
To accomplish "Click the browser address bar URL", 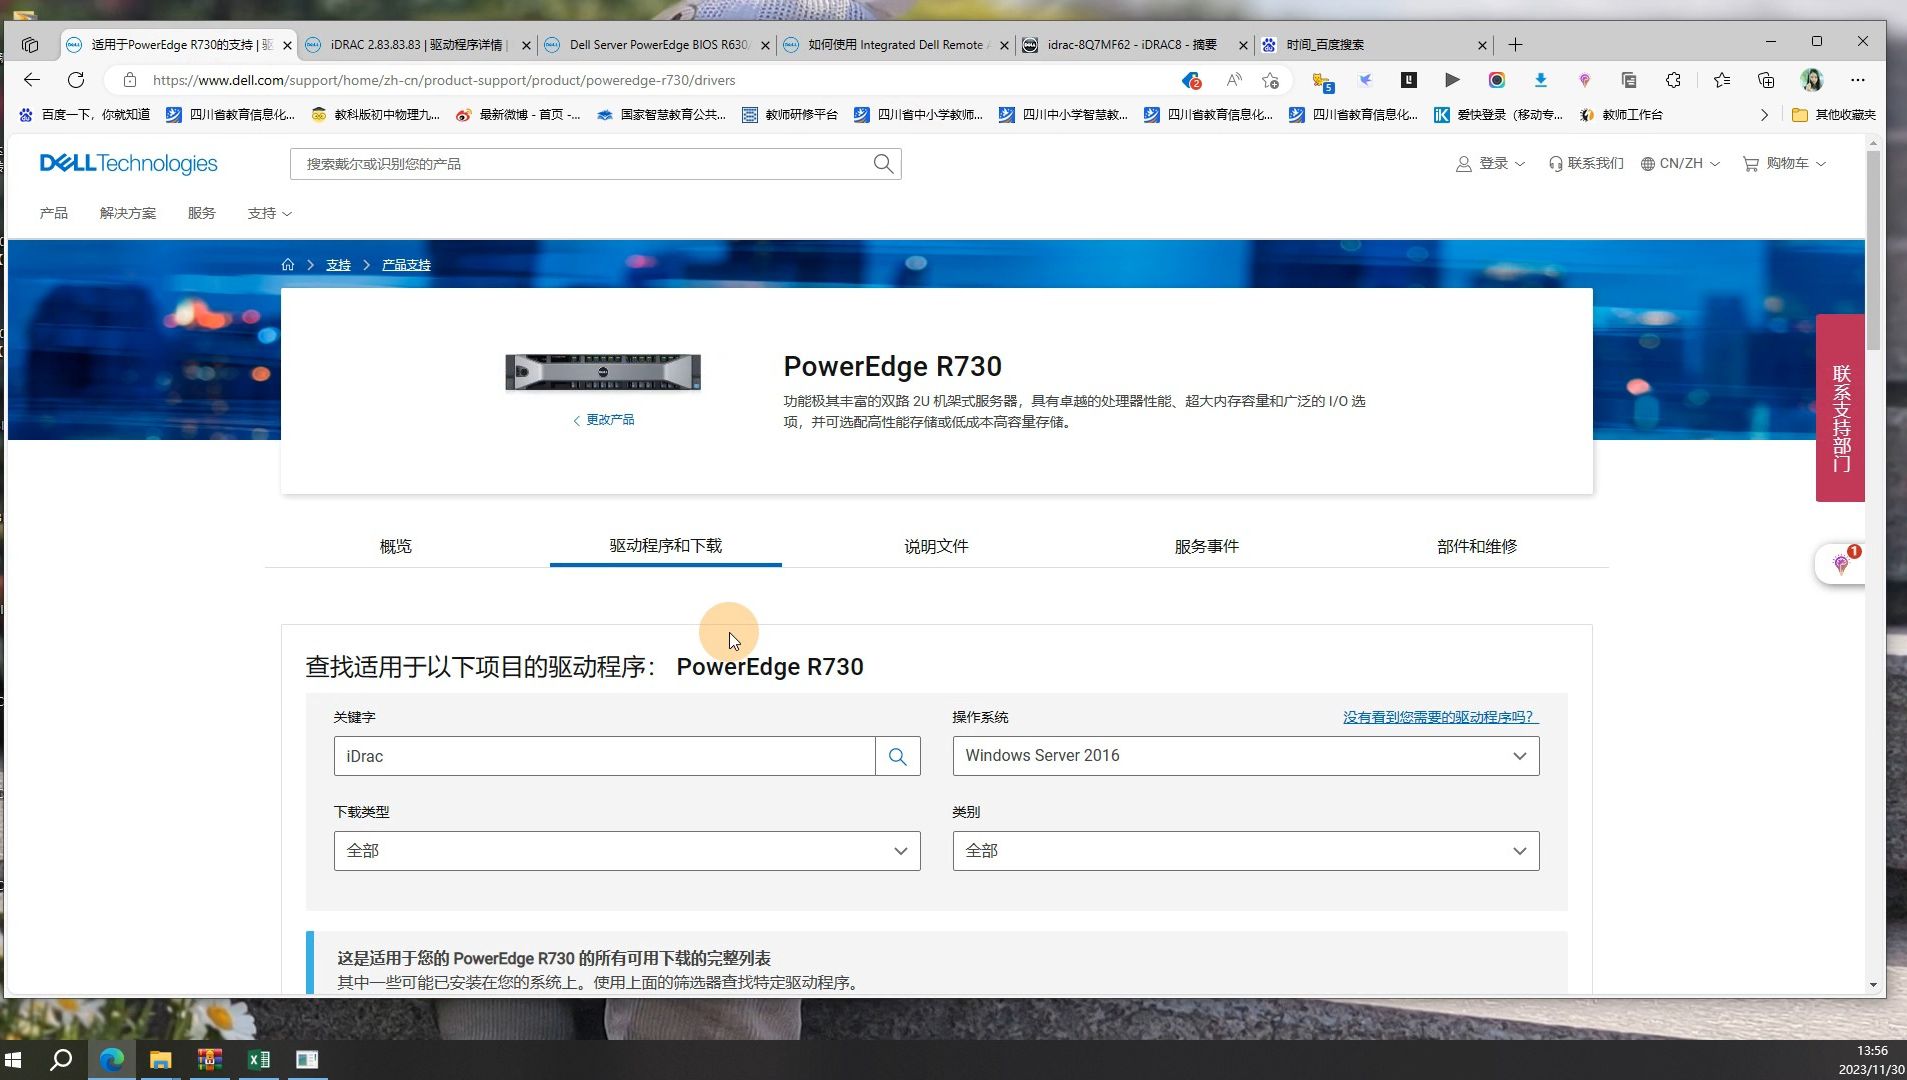I will pos(444,80).
